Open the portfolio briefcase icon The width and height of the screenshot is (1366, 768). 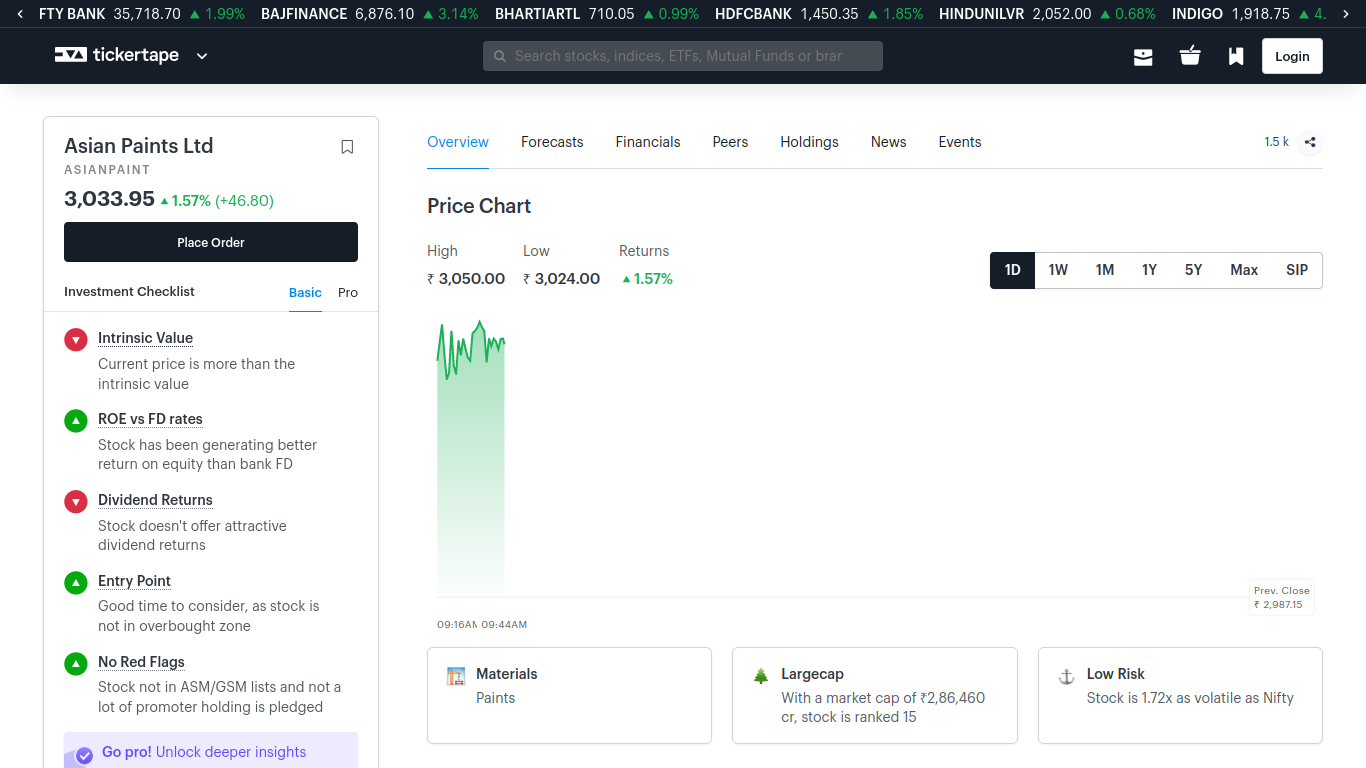pos(1143,56)
